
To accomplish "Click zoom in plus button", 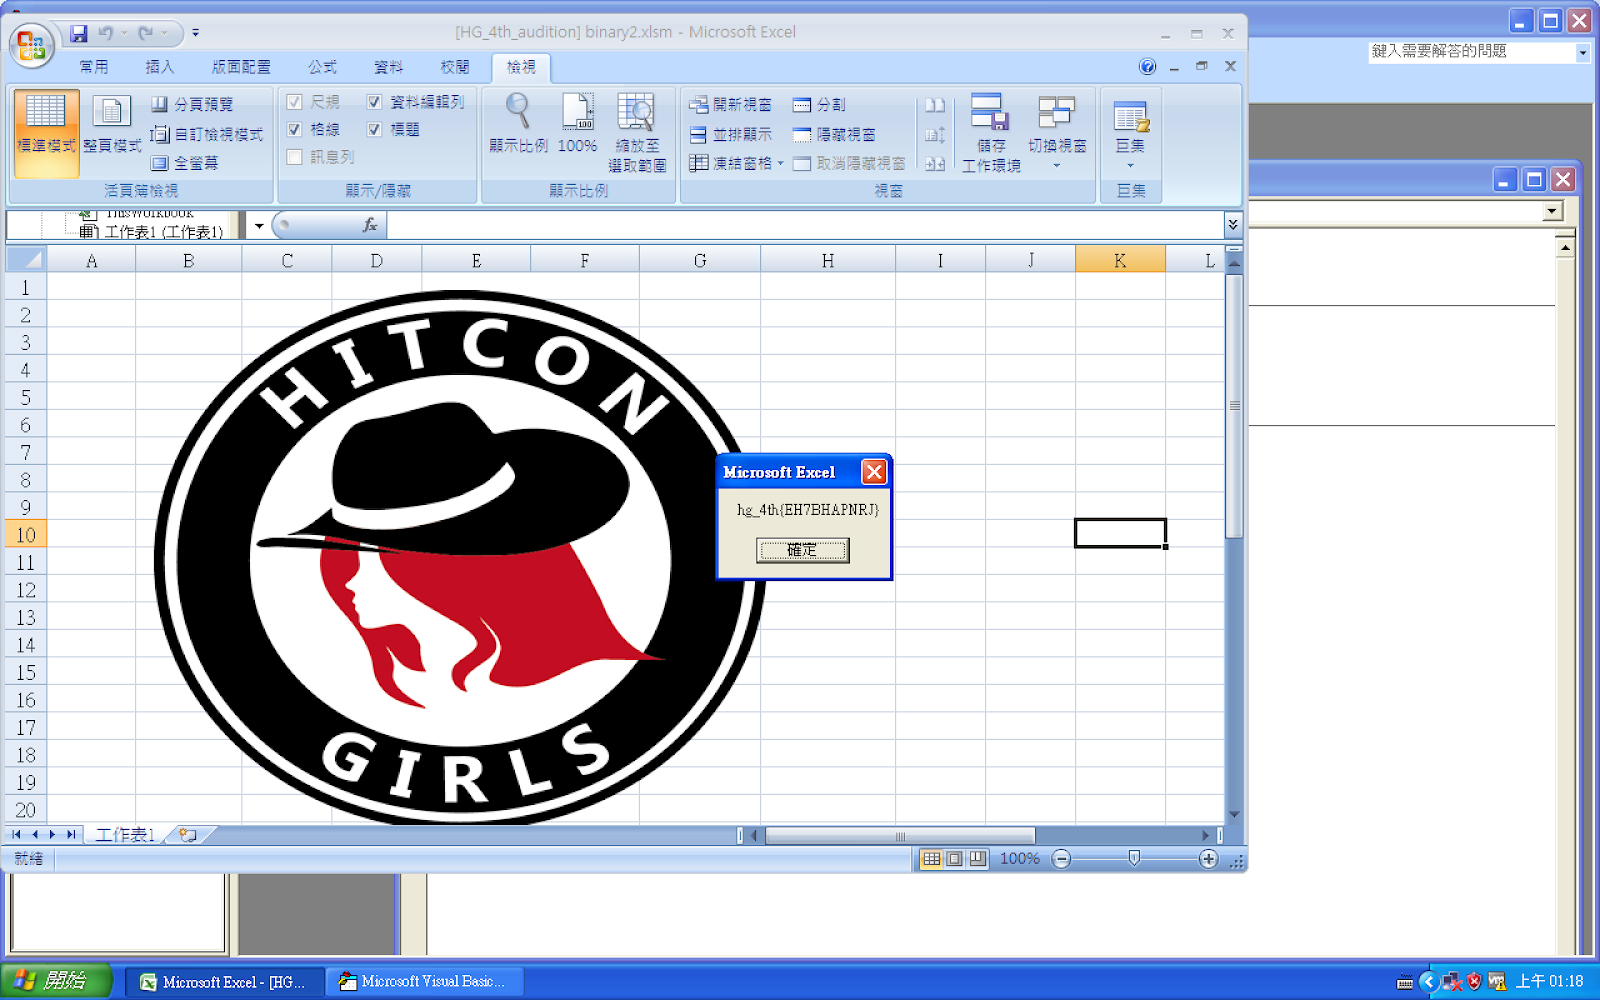I will (x=1208, y=859).
